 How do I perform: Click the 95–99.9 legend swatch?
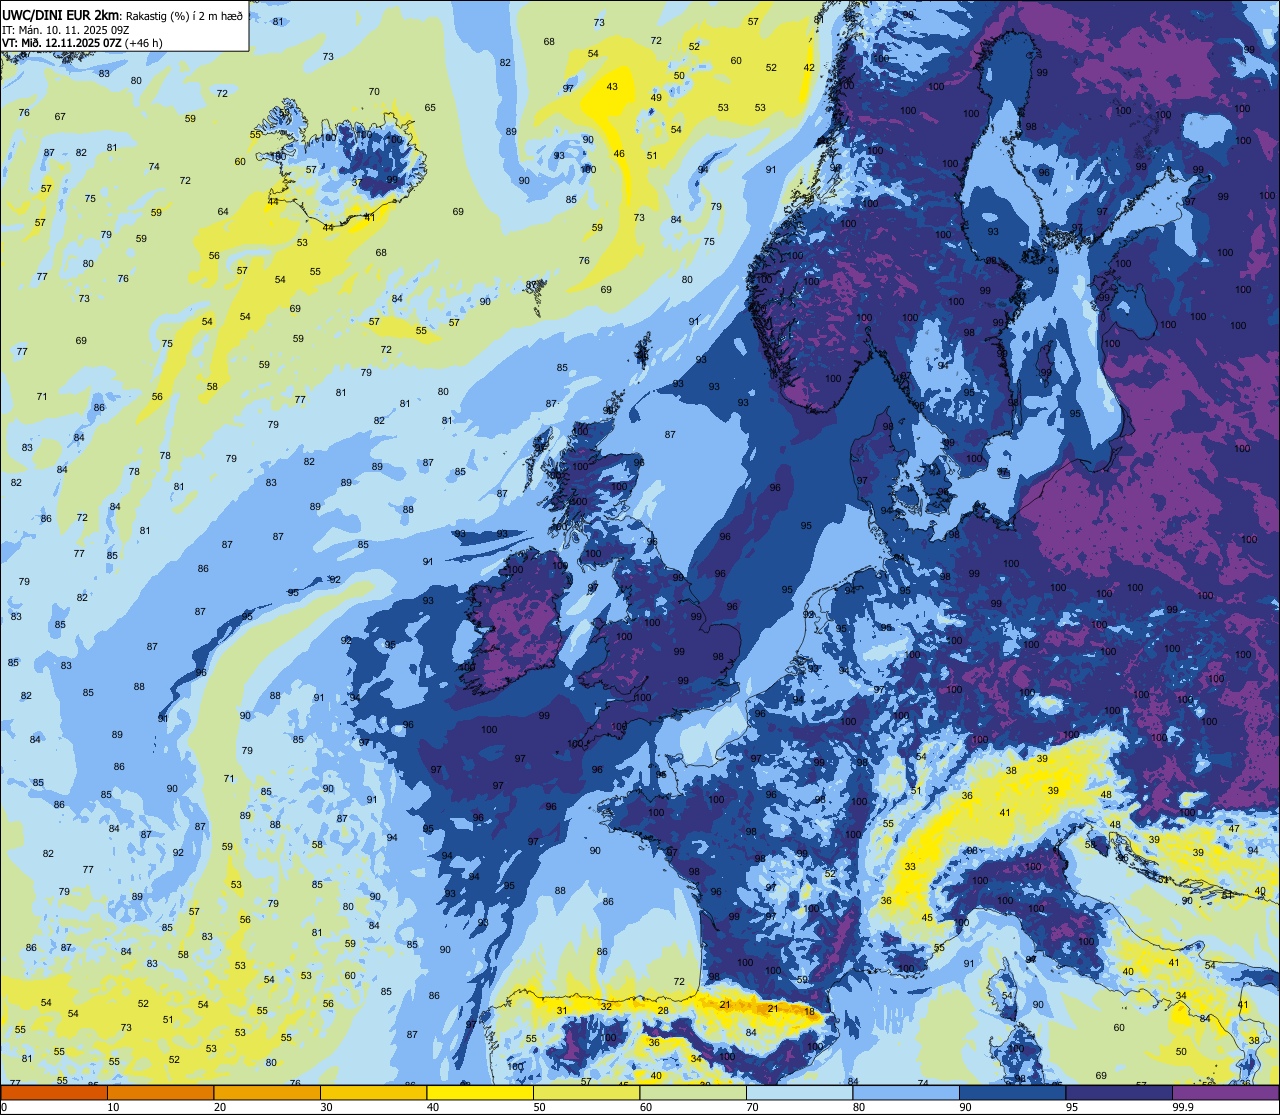coord(1119,1093)
